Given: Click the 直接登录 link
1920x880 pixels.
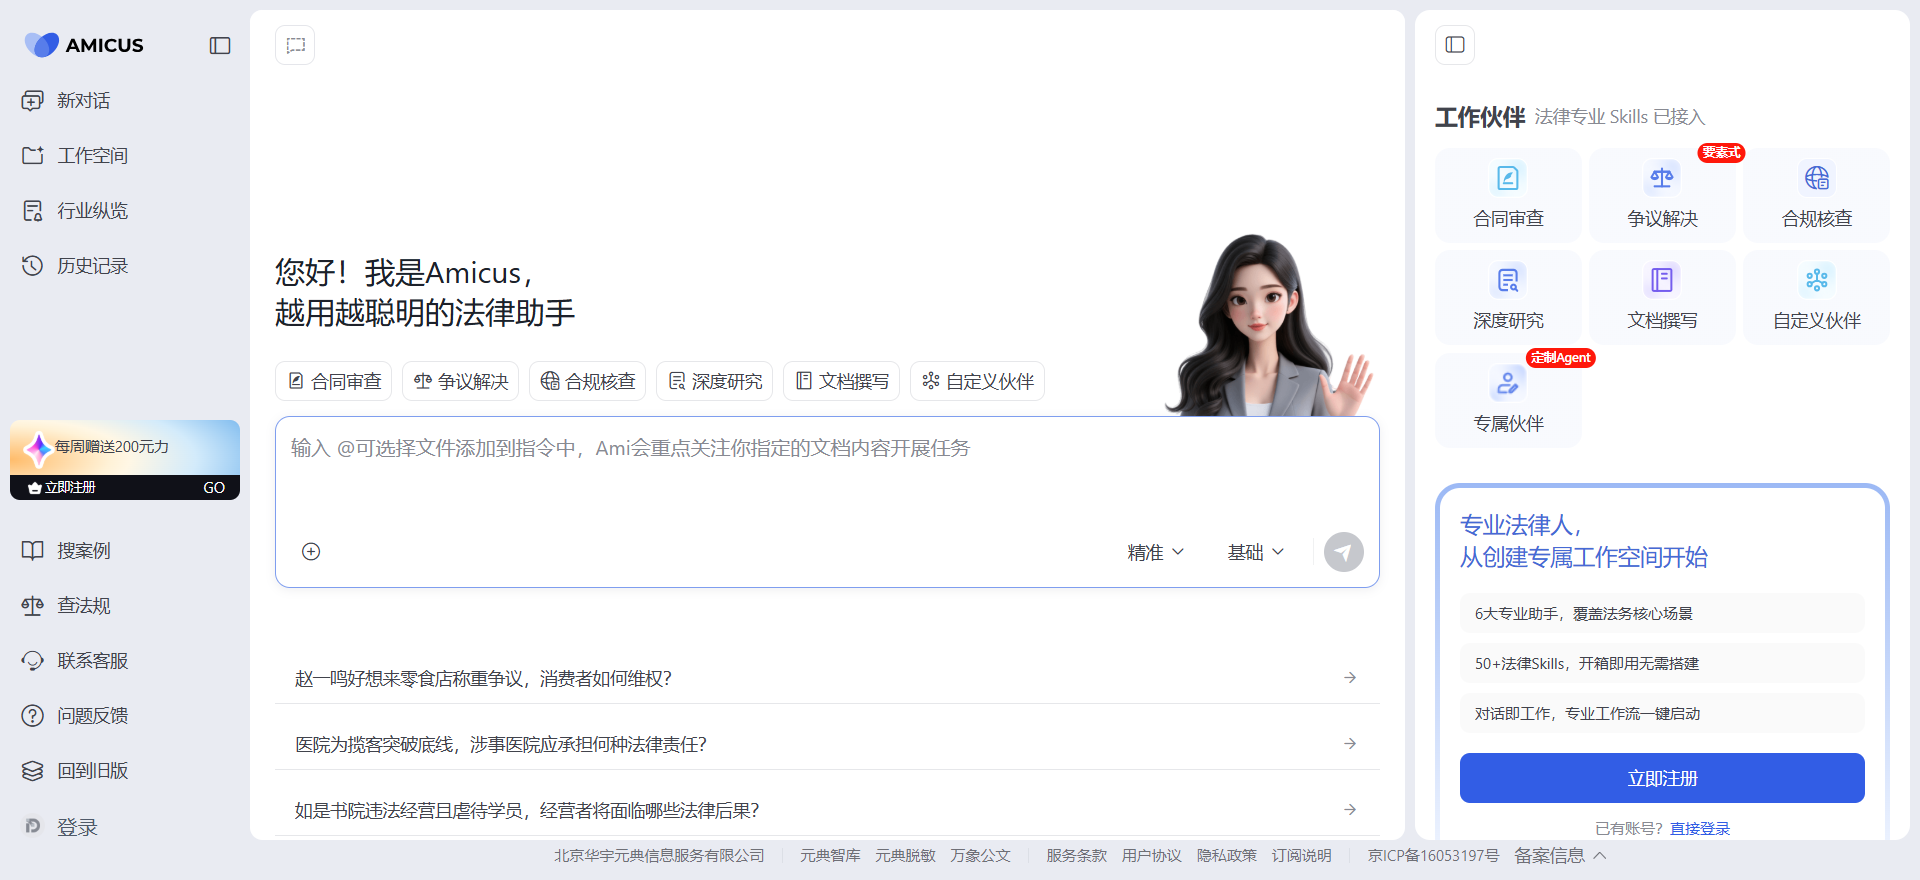Looking at the screenshot, I should coord(1699,828).
